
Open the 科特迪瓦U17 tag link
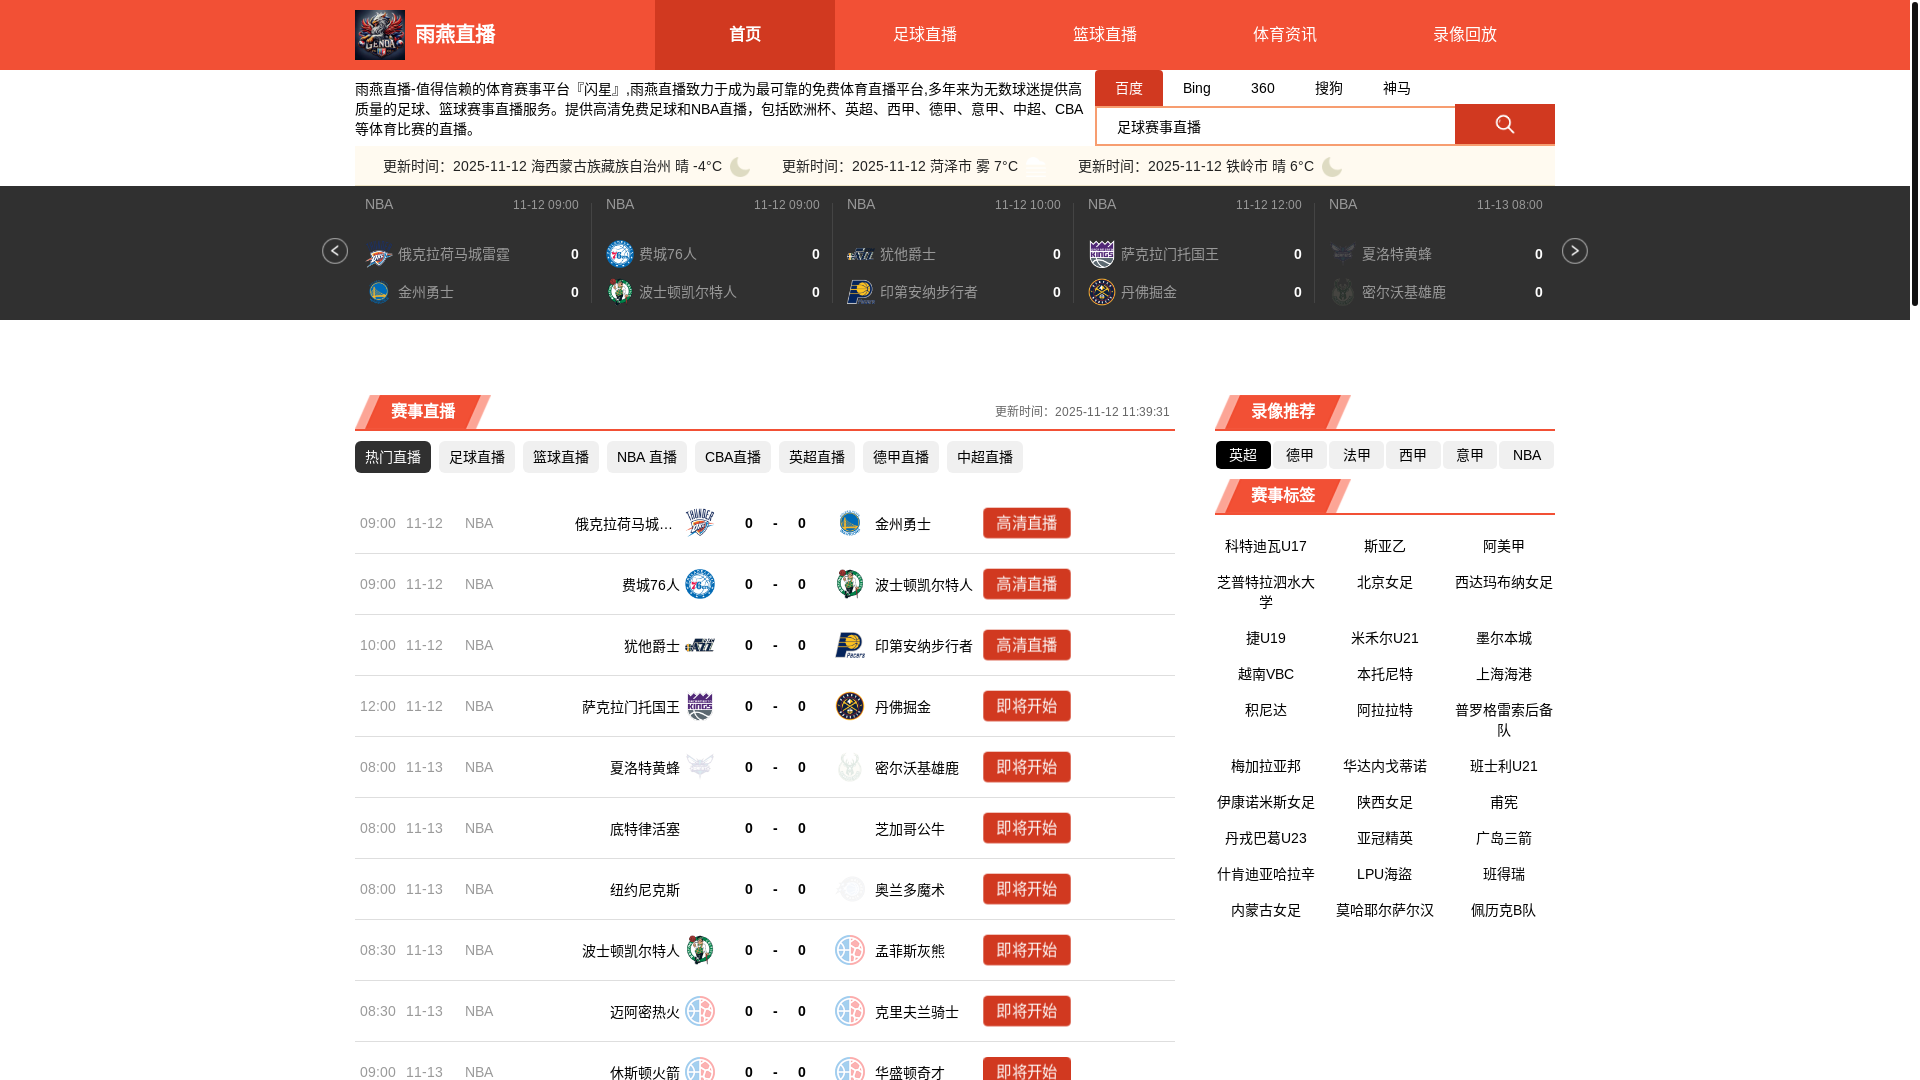(x=1266, y=546)
